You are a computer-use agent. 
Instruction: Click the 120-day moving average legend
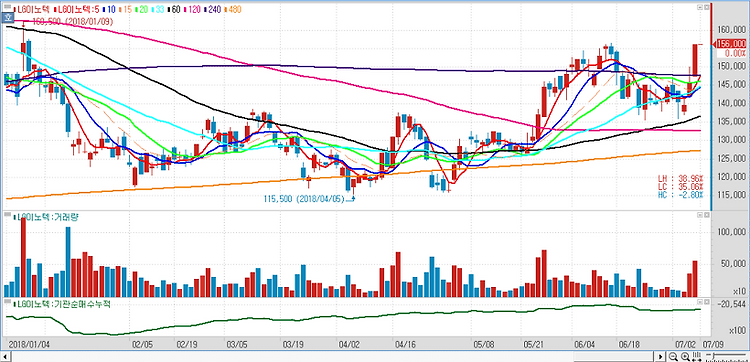192,10
